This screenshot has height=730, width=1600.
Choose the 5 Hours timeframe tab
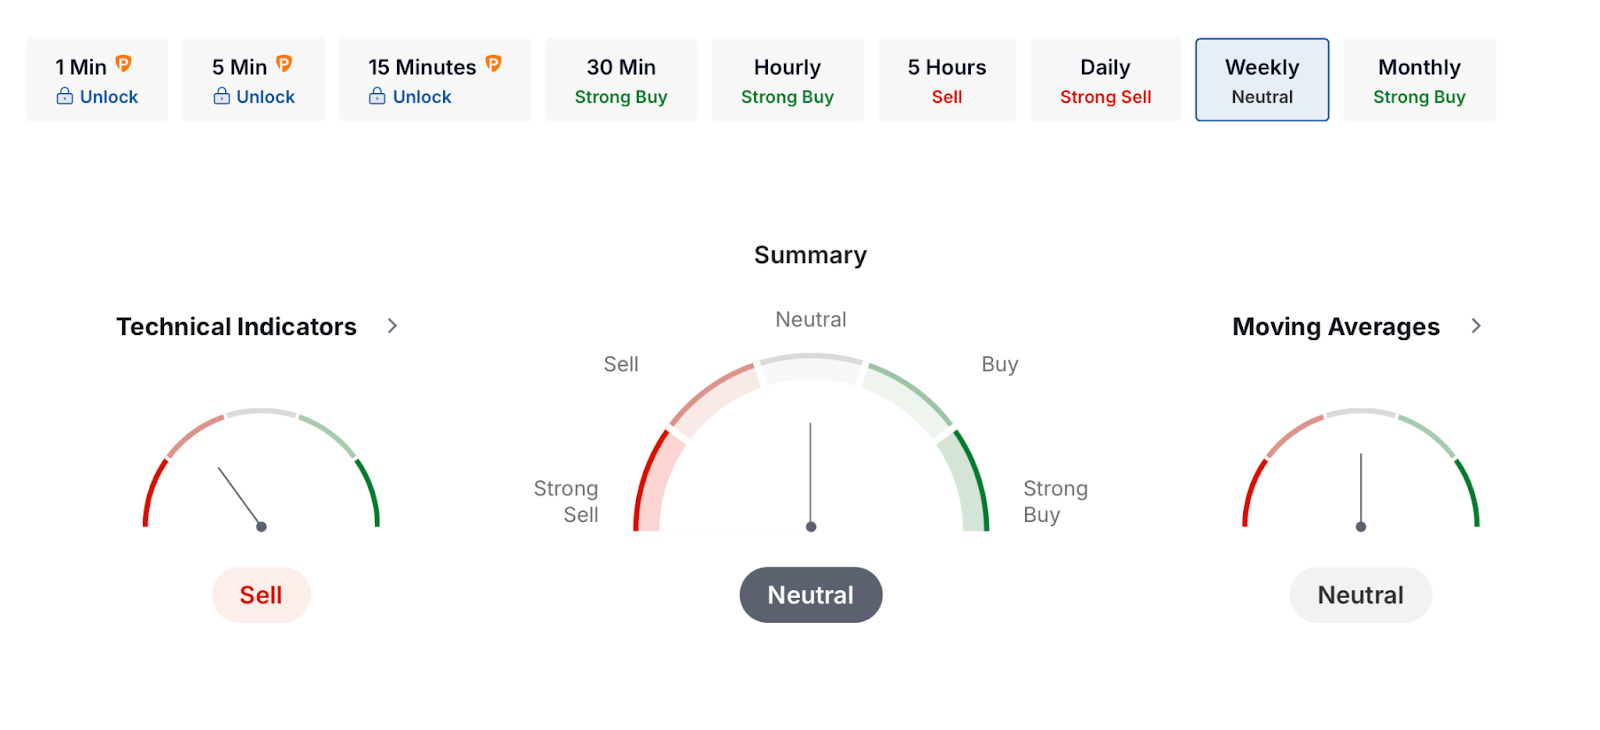947,80
